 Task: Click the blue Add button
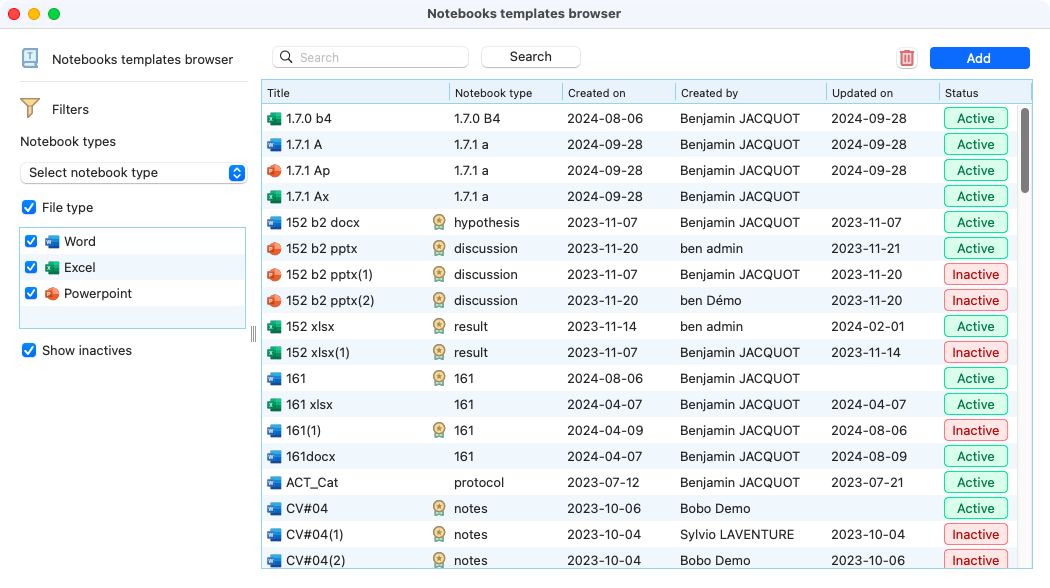979,58
